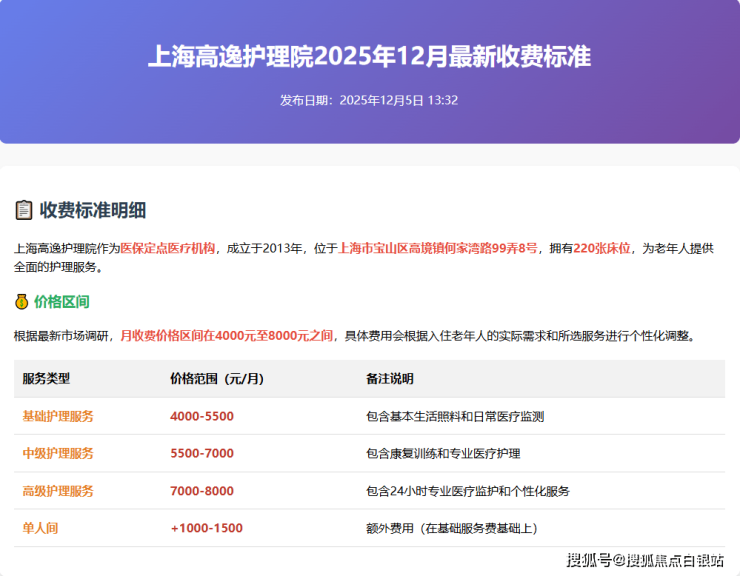Select the 基础护理服务 row label
Image resolution: width=740 pixels, height=576 pixels.
tap(58, 416)
